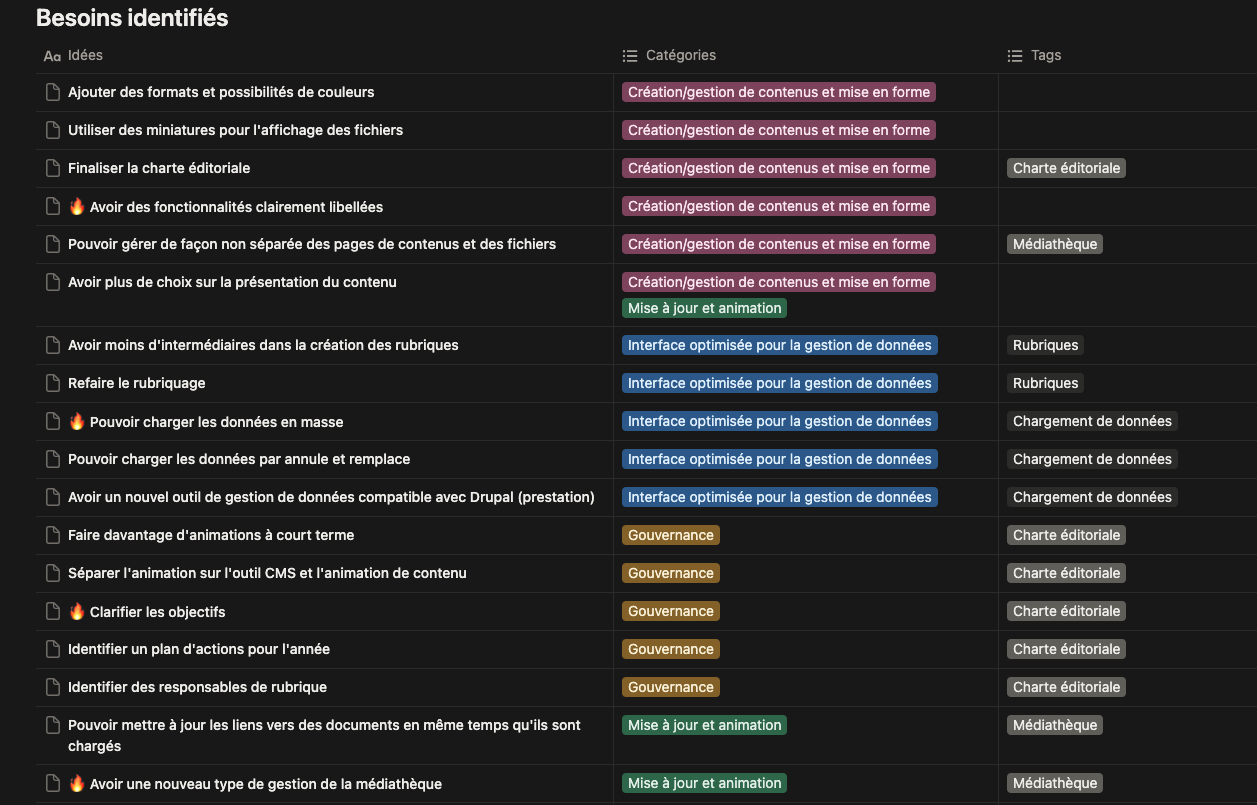Select the page icon next to "Clarifier les objectifs"
The image size is (1257, 805).
tap(53, 611)
